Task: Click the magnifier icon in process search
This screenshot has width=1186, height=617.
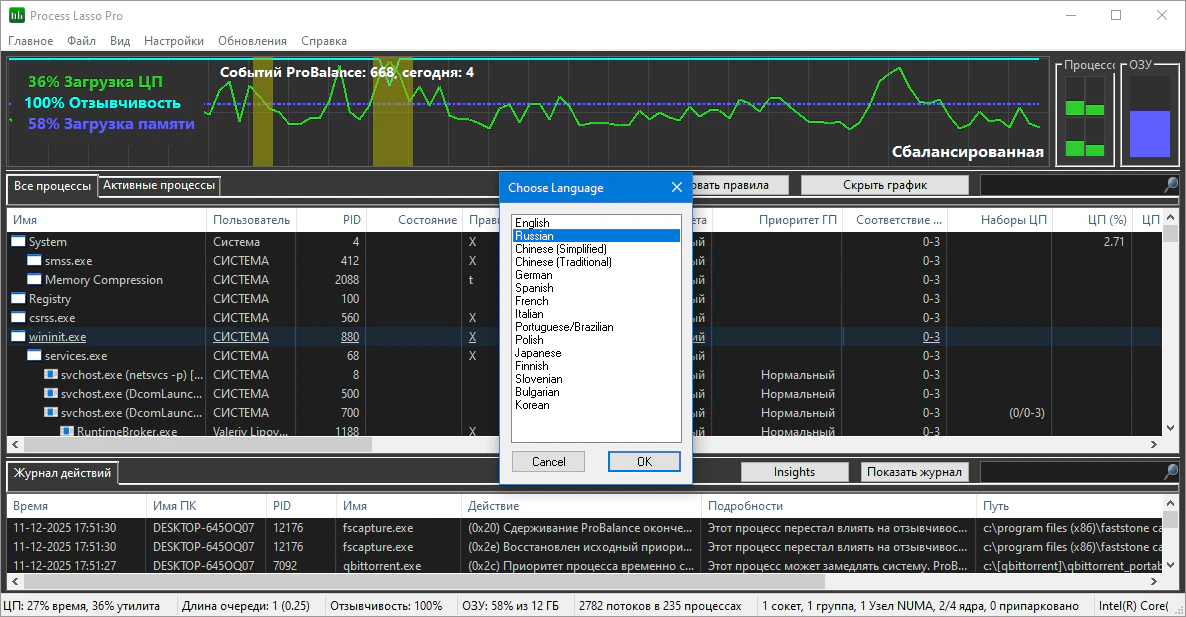Action: click(1171, 185)
